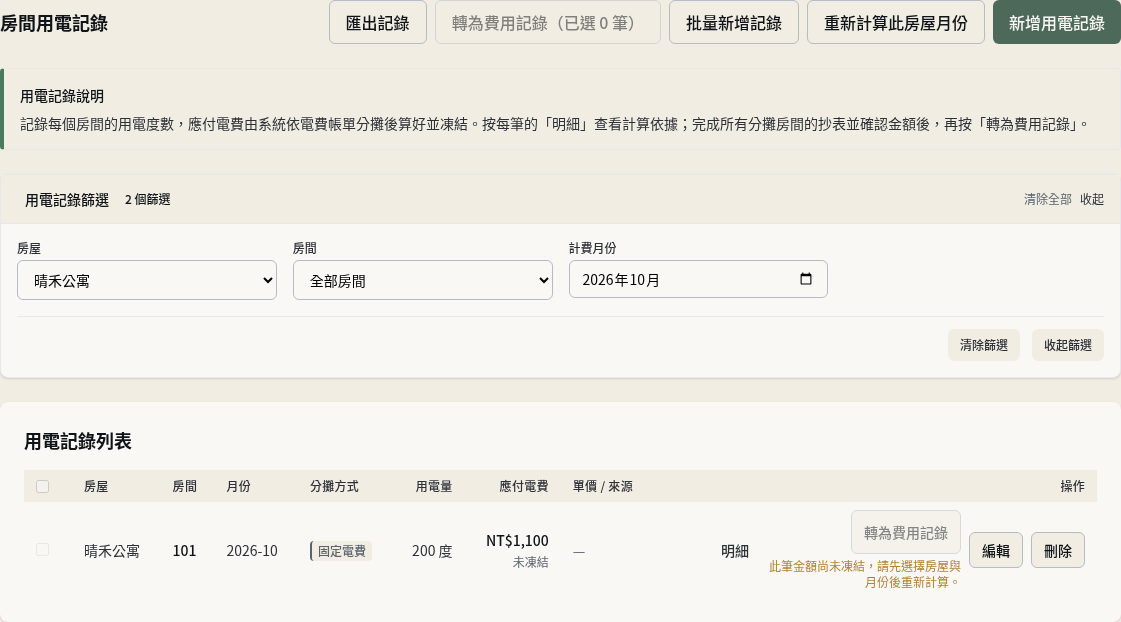Collapse the filter panel via 收起

(1092, 199)
